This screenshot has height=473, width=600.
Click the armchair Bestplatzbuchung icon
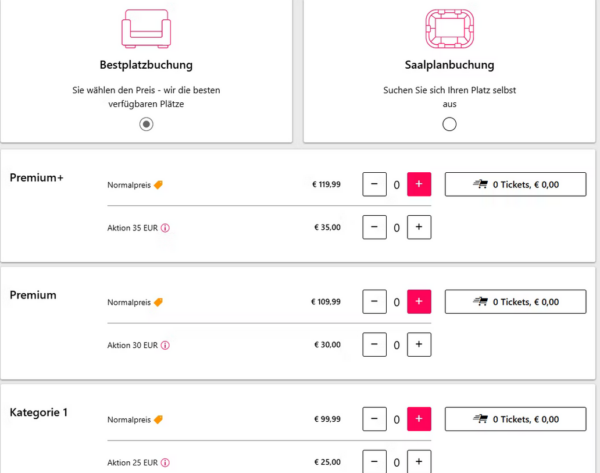click(x=146, y=28)
